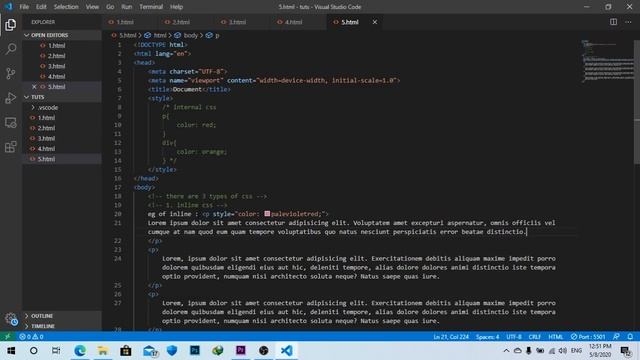640x360 pixels.
Task: Switch to the 4.html editor tab
Action: [299, 22]
